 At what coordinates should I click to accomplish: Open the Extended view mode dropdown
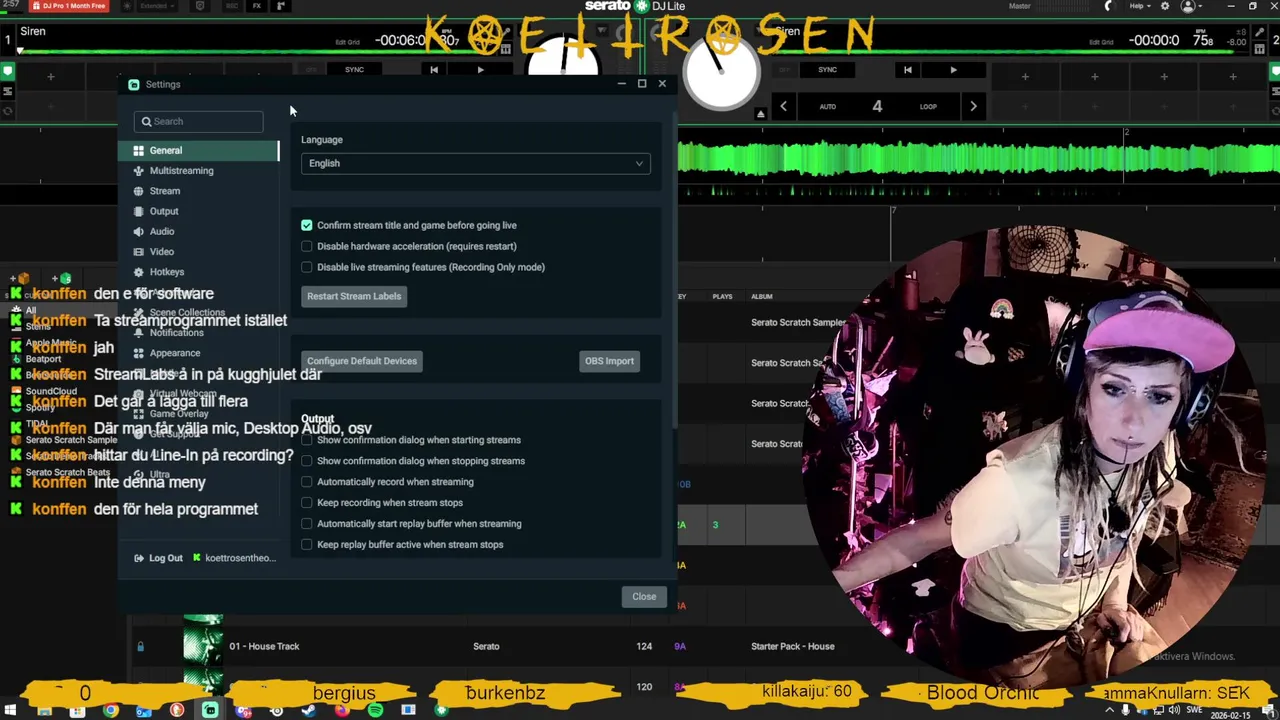pyautogui.click(x=156, y=6)
